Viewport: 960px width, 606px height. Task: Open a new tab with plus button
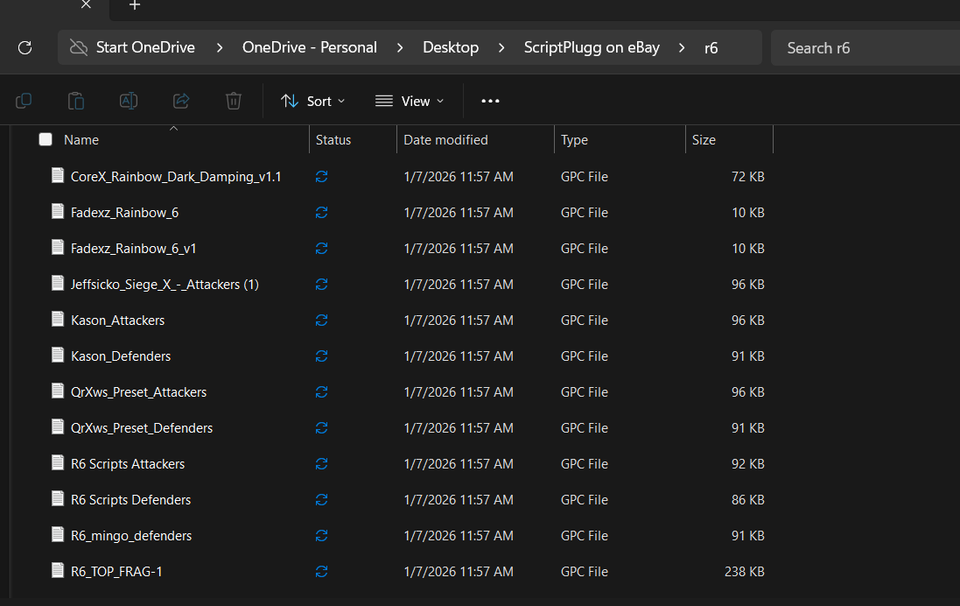pos(135,5)
